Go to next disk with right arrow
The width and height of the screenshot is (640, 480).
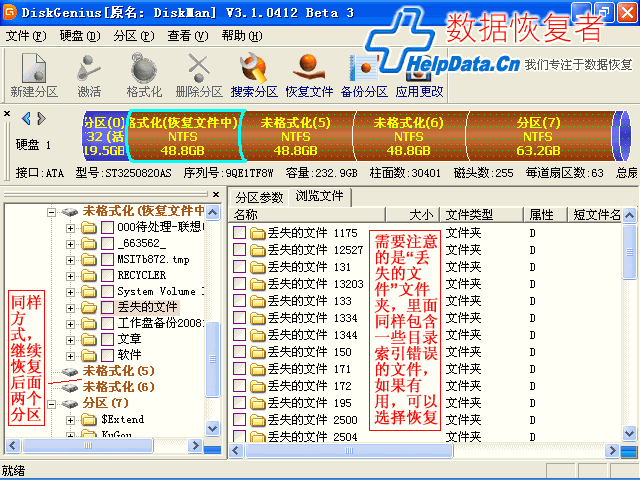(x=41, y=119)
